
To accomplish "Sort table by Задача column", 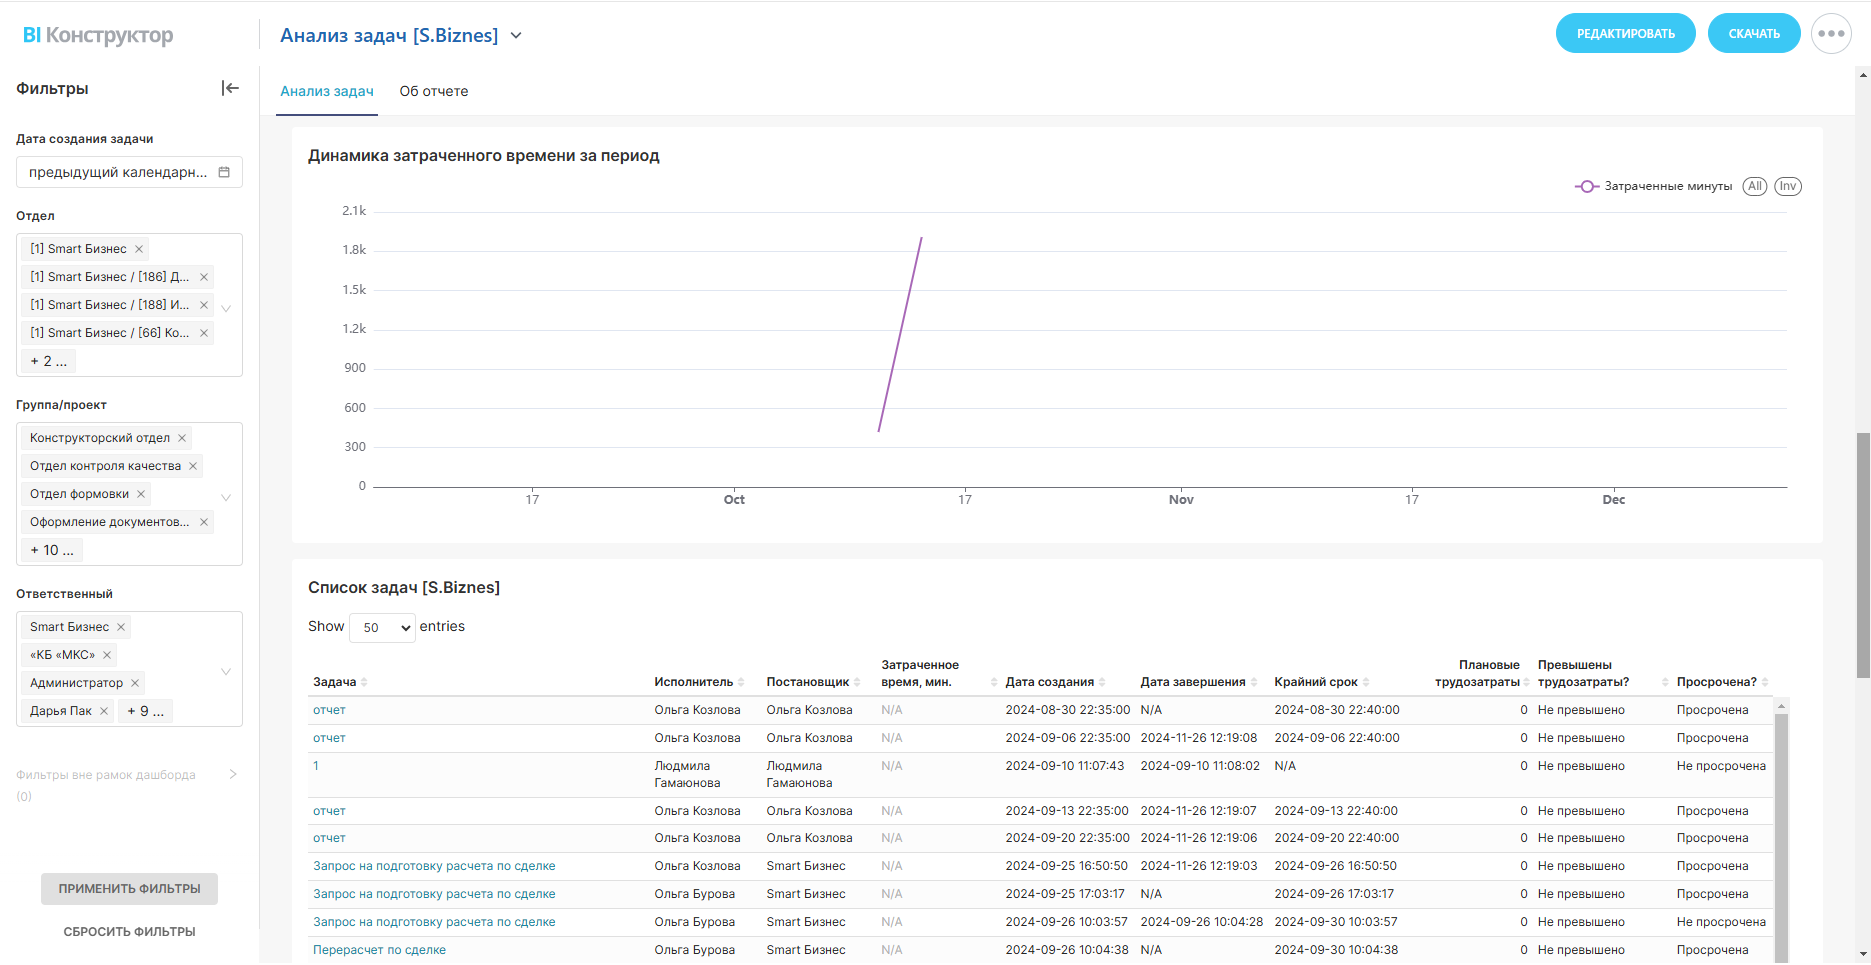I will tap(364, 682).
